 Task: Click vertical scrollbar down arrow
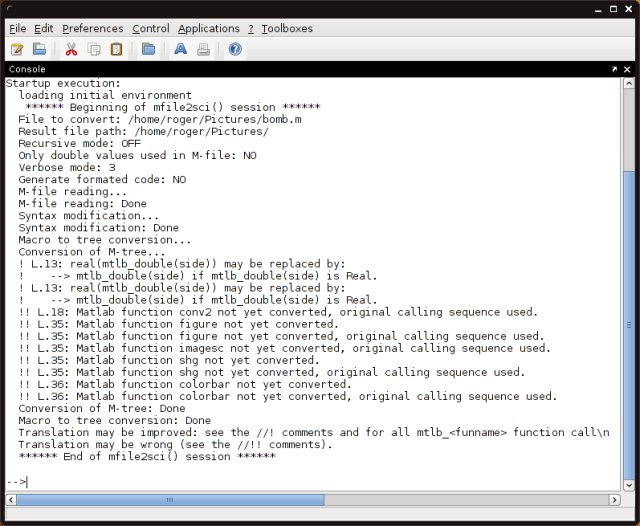pos(629,485)
